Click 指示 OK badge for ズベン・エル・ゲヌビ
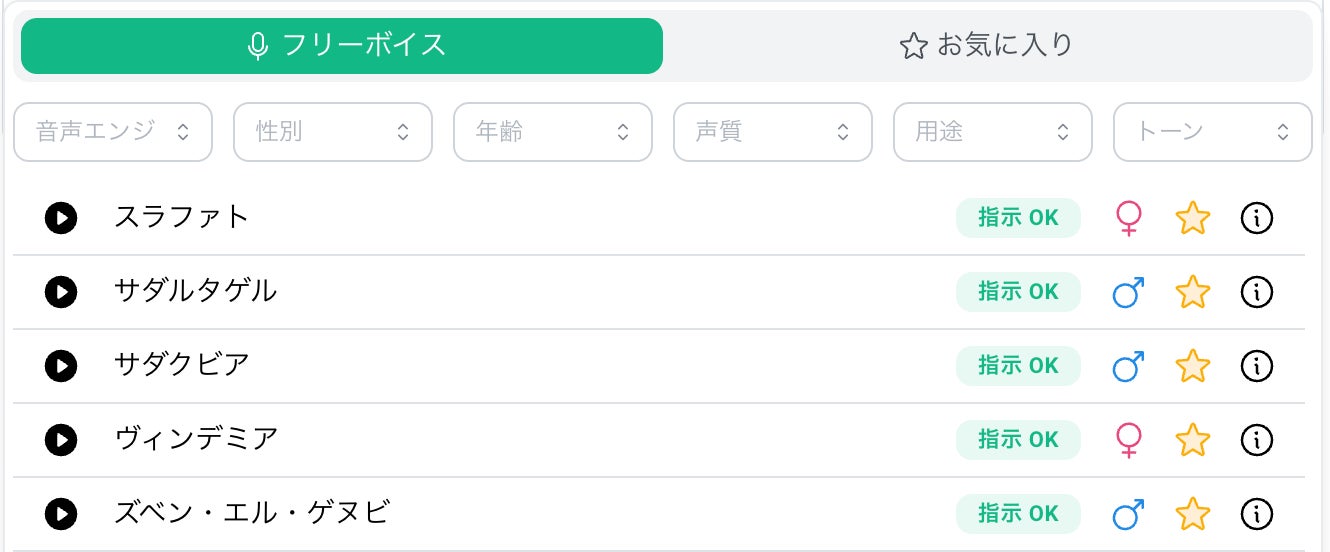Screen dimensions: 1330x552 pos(1018,513)
